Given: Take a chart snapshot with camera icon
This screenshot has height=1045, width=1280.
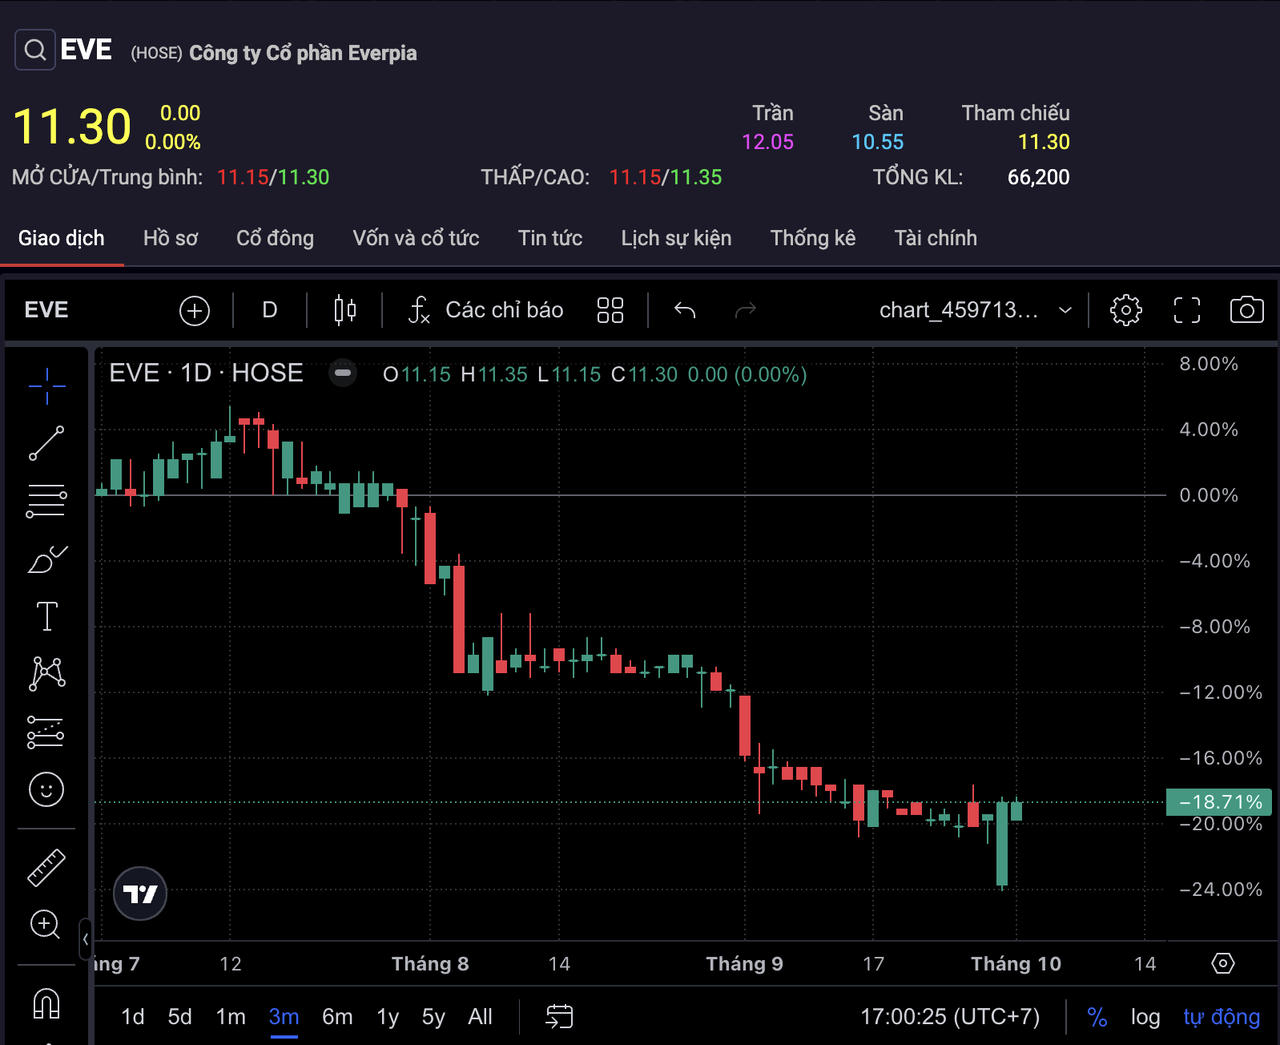Looking at the screenshot, I should click(x=1246, y=310).
